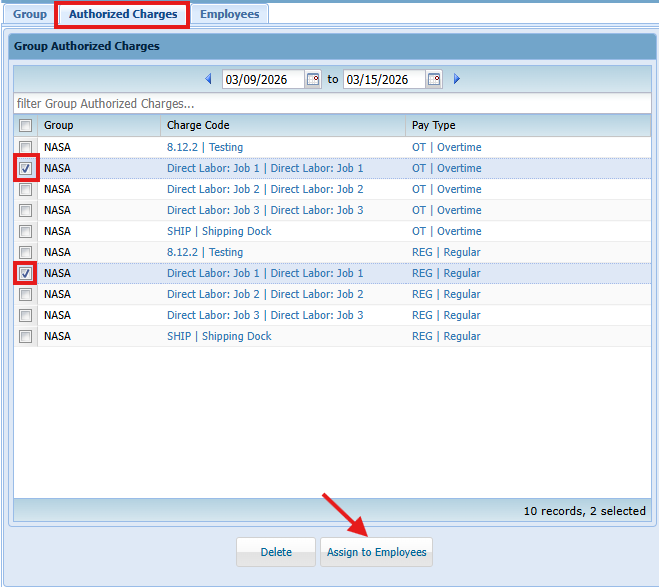
Task: Uncheck the OT Direct Labor: Job 1 row
Action: click(x=25, y=168)
